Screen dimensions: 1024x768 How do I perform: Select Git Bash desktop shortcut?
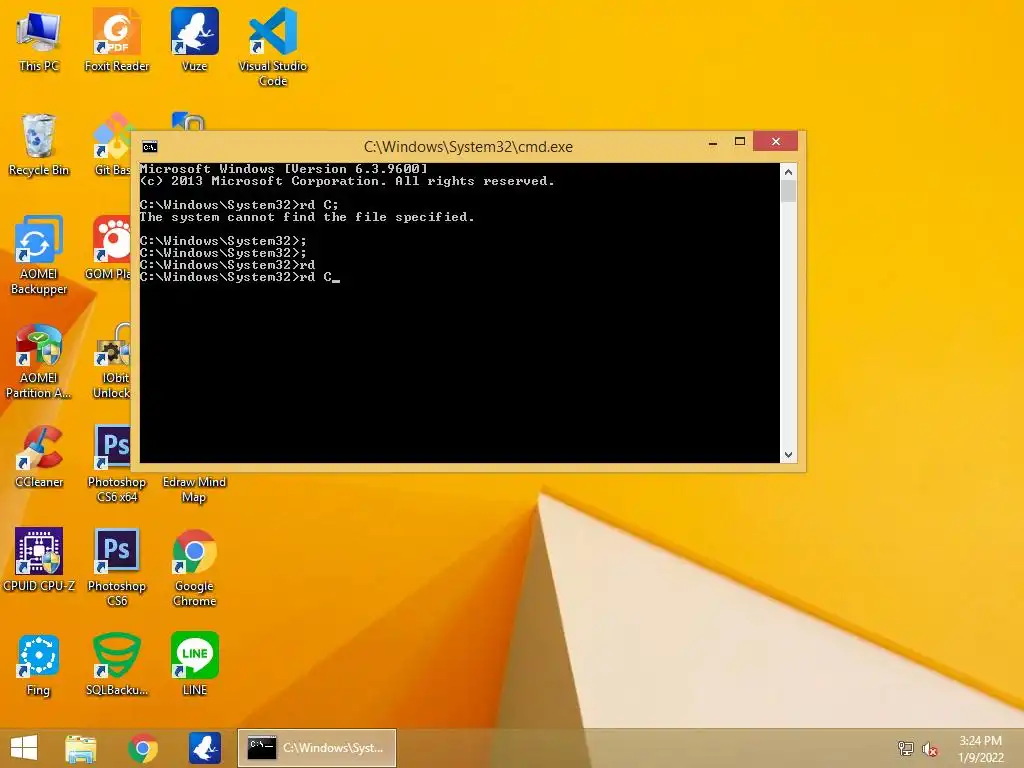point(112,145)
